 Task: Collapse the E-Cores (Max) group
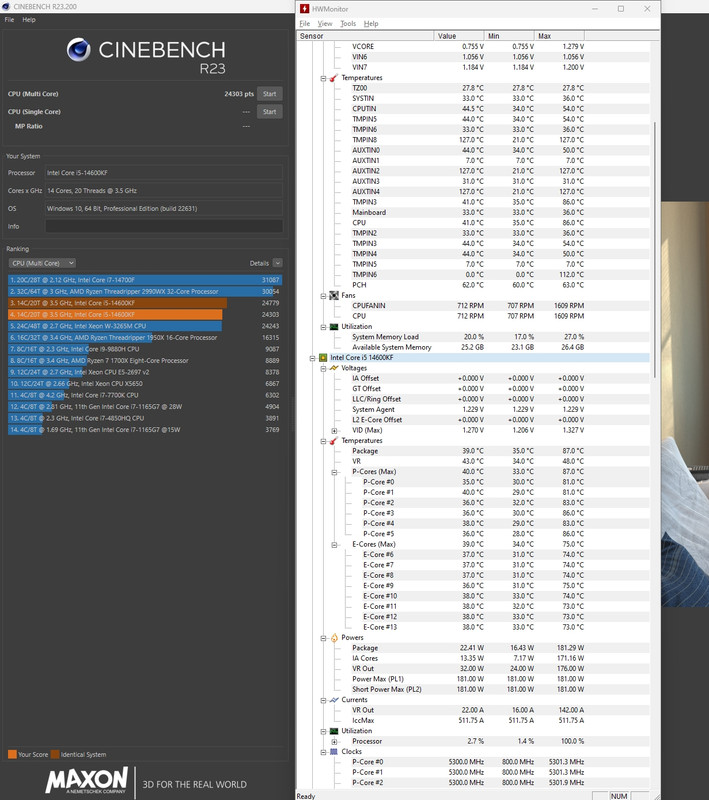tap(334, 544)
